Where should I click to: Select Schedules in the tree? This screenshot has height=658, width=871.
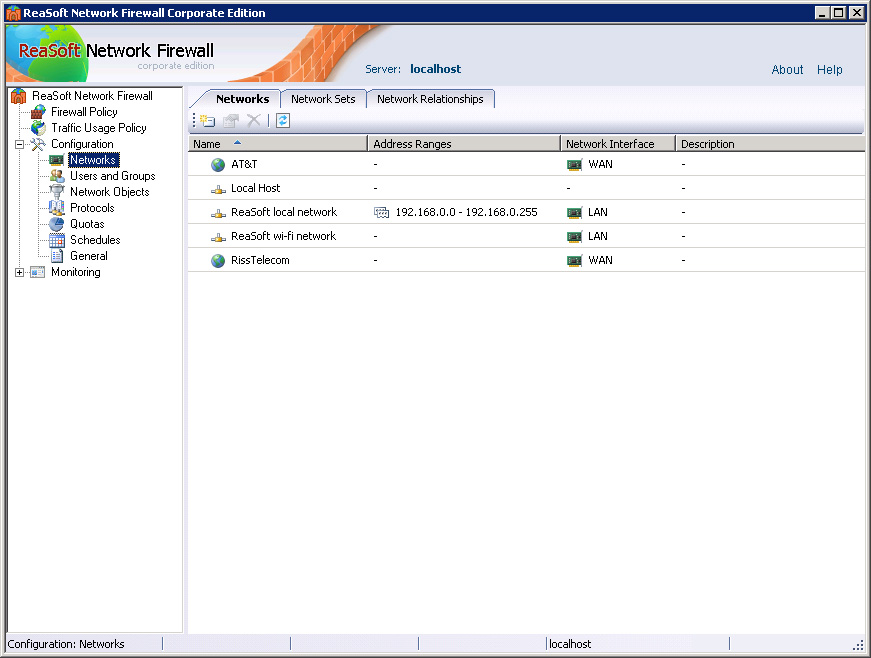95,240
